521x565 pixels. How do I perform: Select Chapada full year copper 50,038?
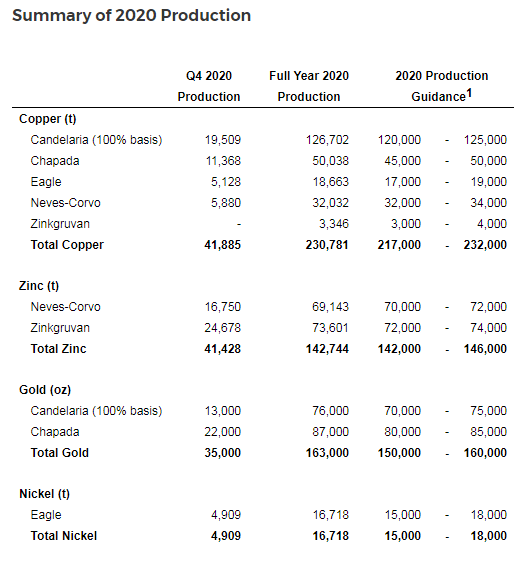[330, 161]
